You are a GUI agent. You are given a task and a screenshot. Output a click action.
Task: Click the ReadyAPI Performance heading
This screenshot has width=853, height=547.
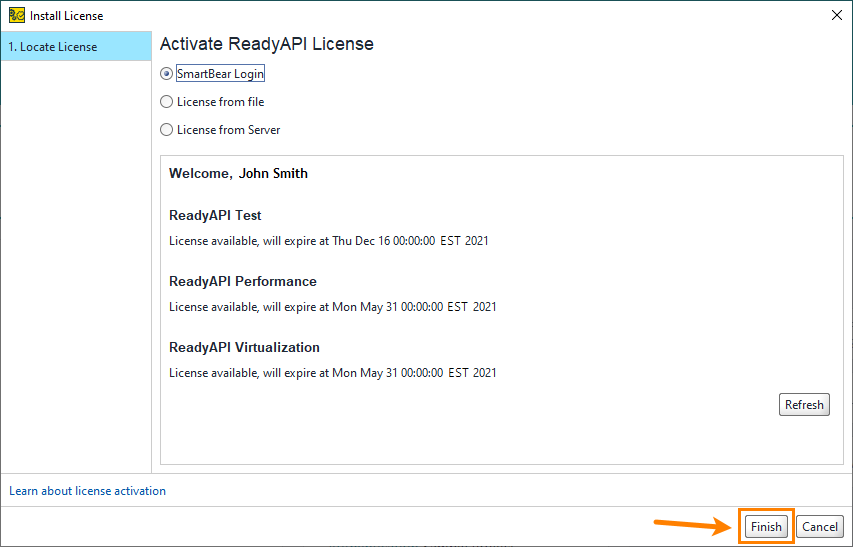(243, 281)
